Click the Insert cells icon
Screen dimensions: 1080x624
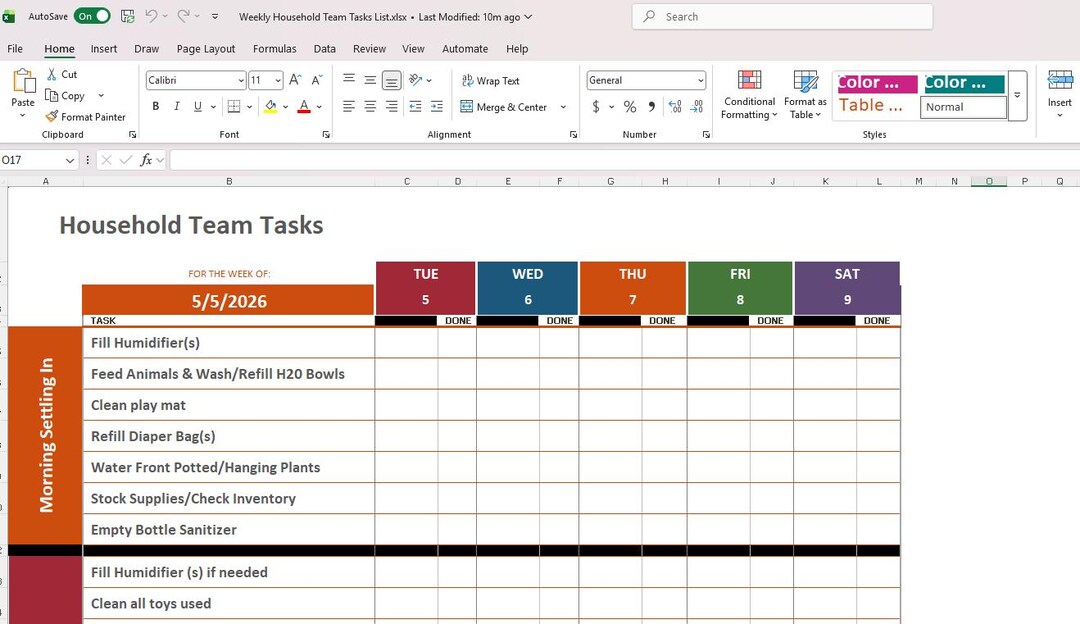(x=1060, y=80)
